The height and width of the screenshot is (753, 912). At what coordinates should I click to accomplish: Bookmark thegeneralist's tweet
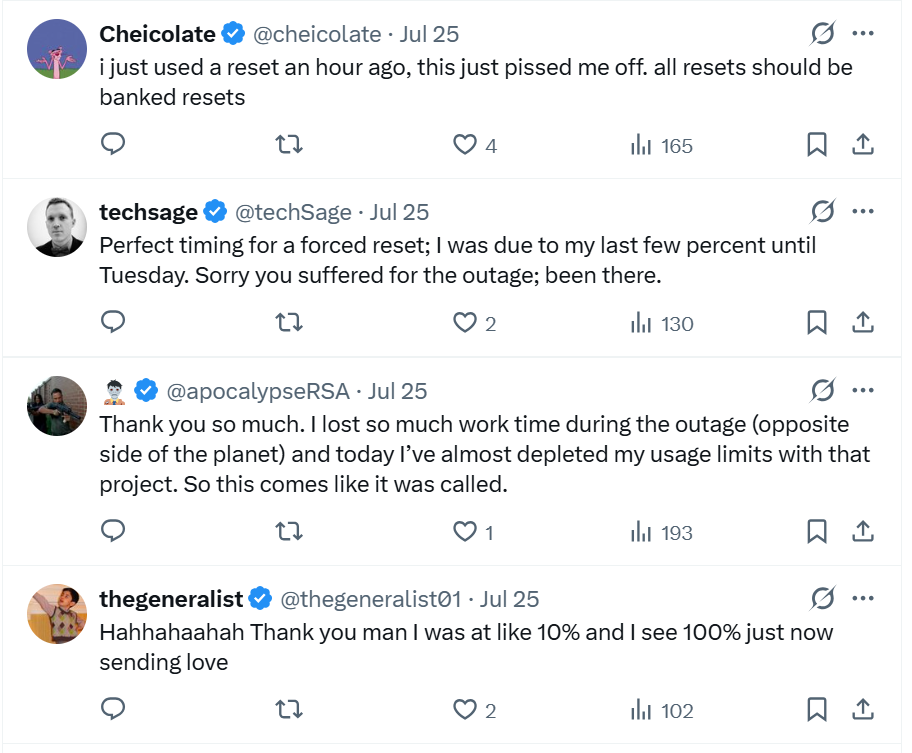click(x=817, y=709)
